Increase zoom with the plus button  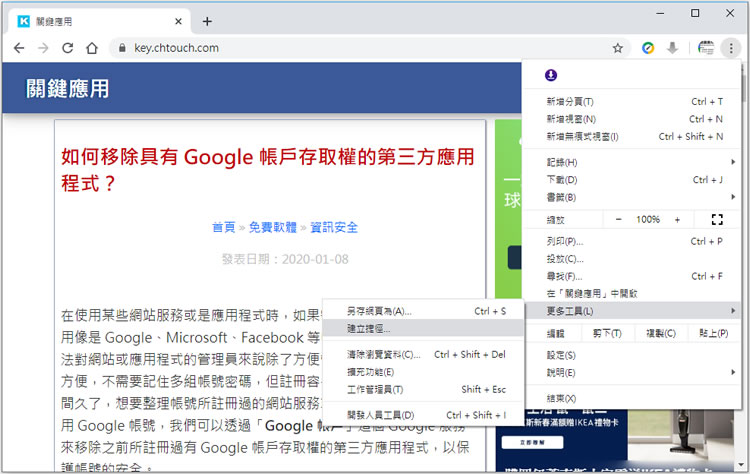677,219
